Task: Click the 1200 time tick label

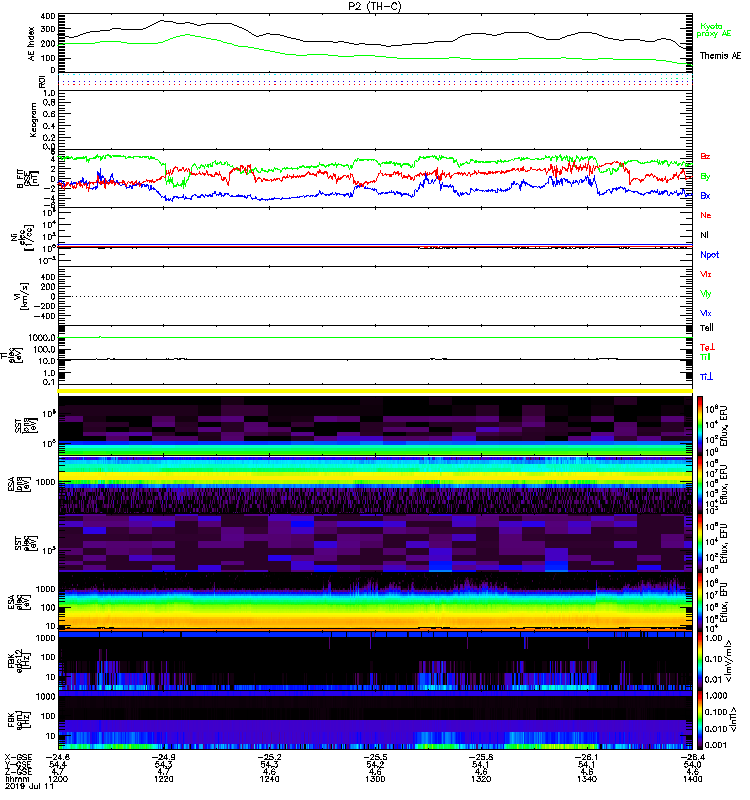Action: coord(58,779)
